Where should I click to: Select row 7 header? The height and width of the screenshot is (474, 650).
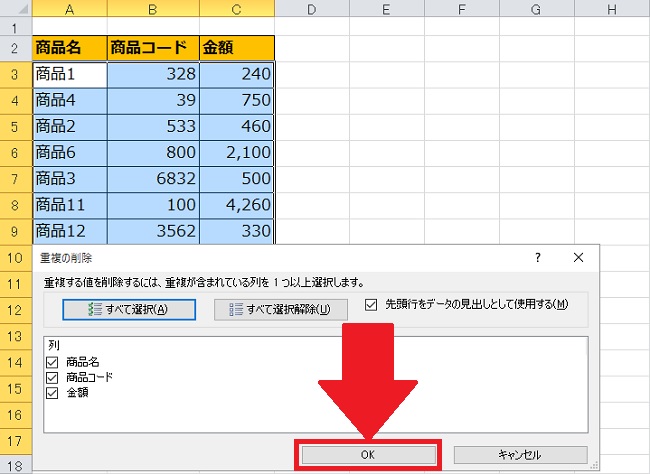coord(16,179)
